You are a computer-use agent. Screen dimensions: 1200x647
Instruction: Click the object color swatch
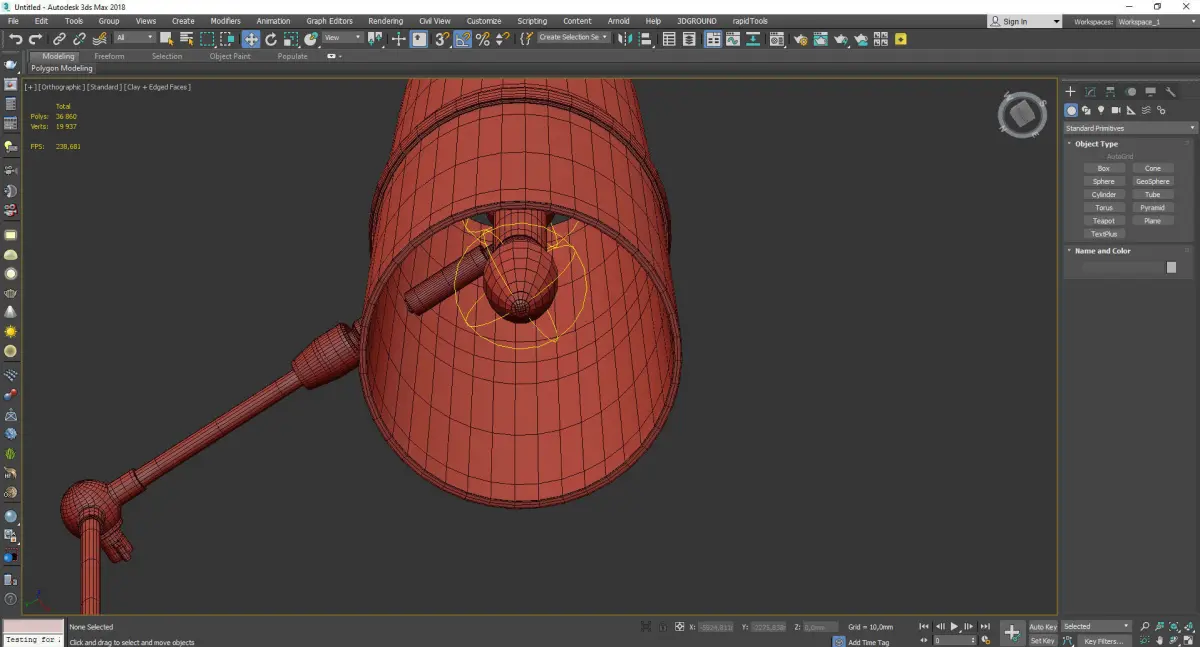[x=1171, y=268]
